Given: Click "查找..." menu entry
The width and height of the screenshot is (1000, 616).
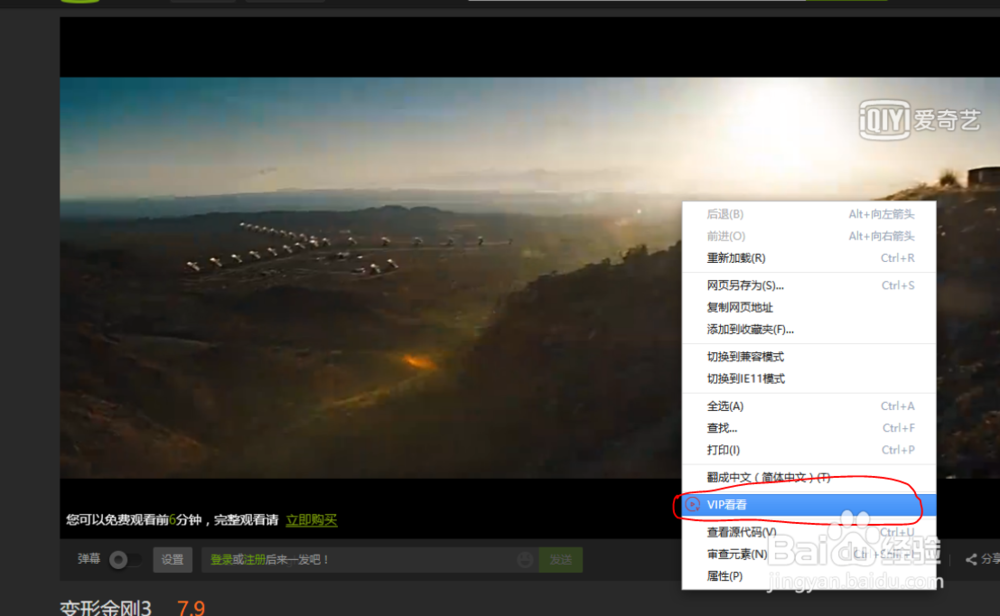Looking at the screenshot, I should point(809,428).
